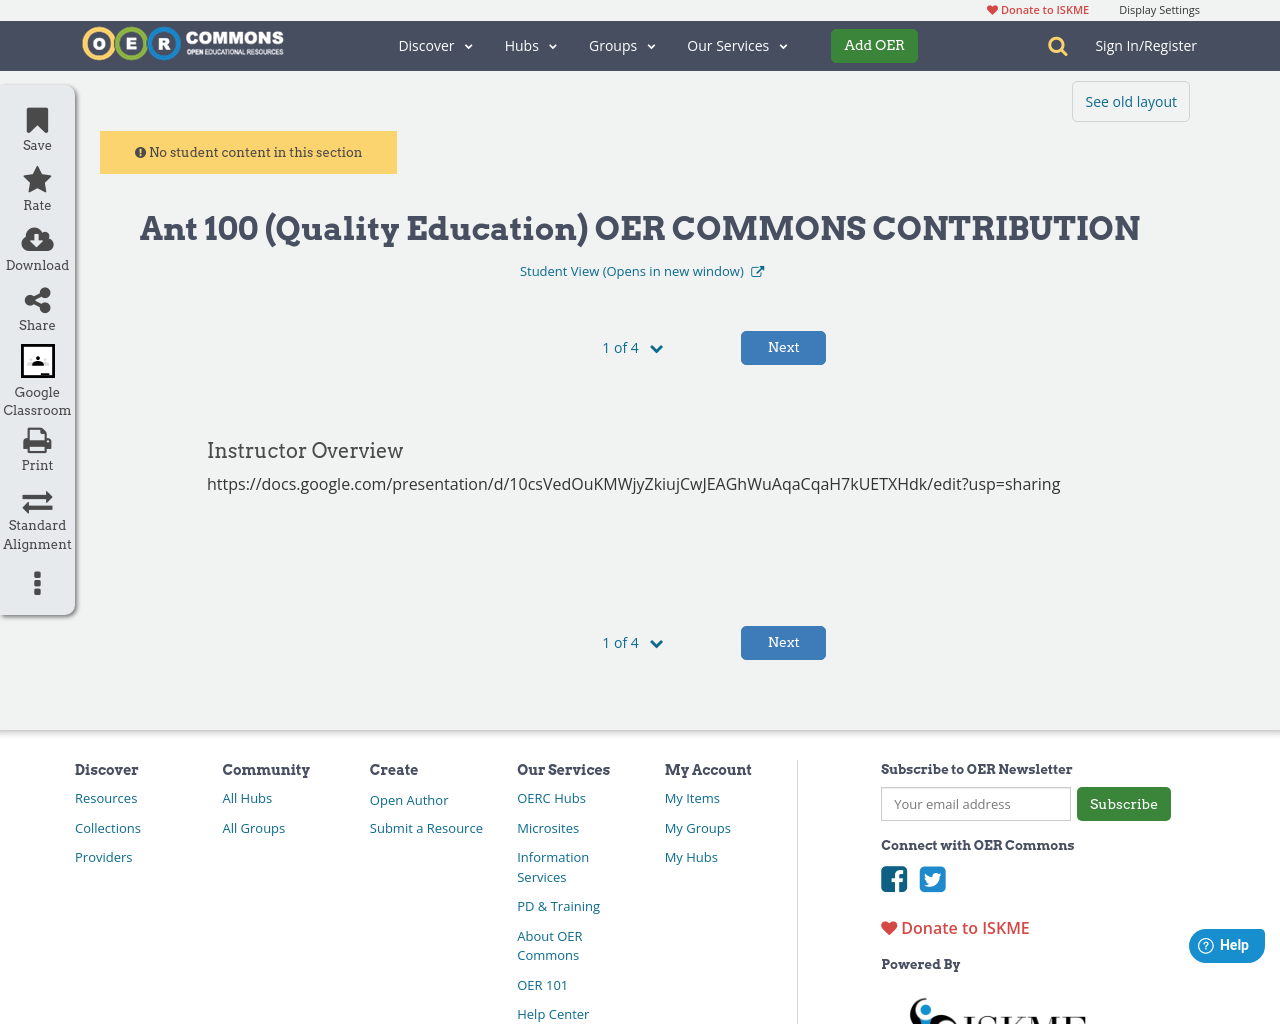Open Student View in new window
The width and height of the screenshot is (1280, 1024).
[x=641, y=270]
